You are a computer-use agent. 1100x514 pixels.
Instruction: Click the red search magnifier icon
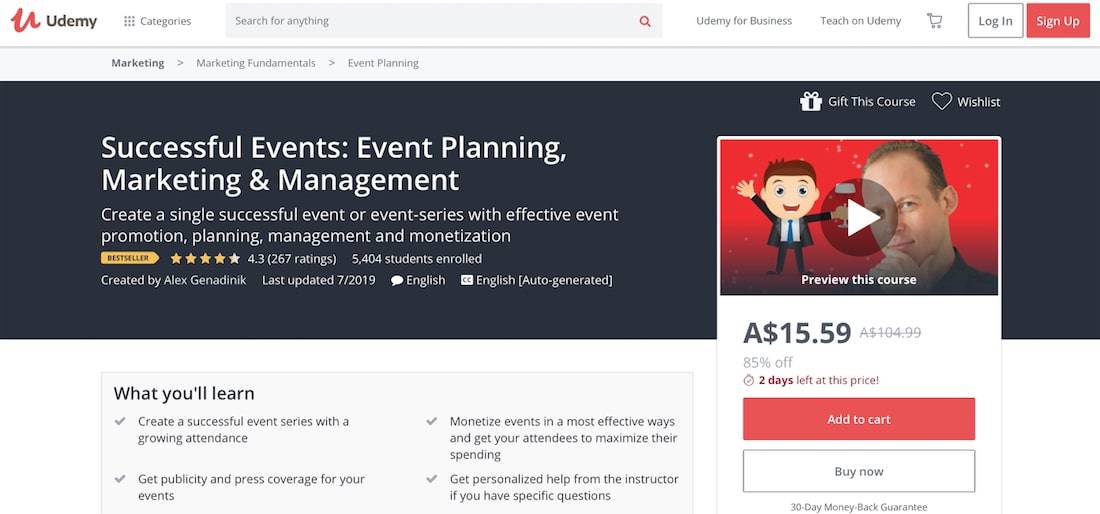(645, 21)
